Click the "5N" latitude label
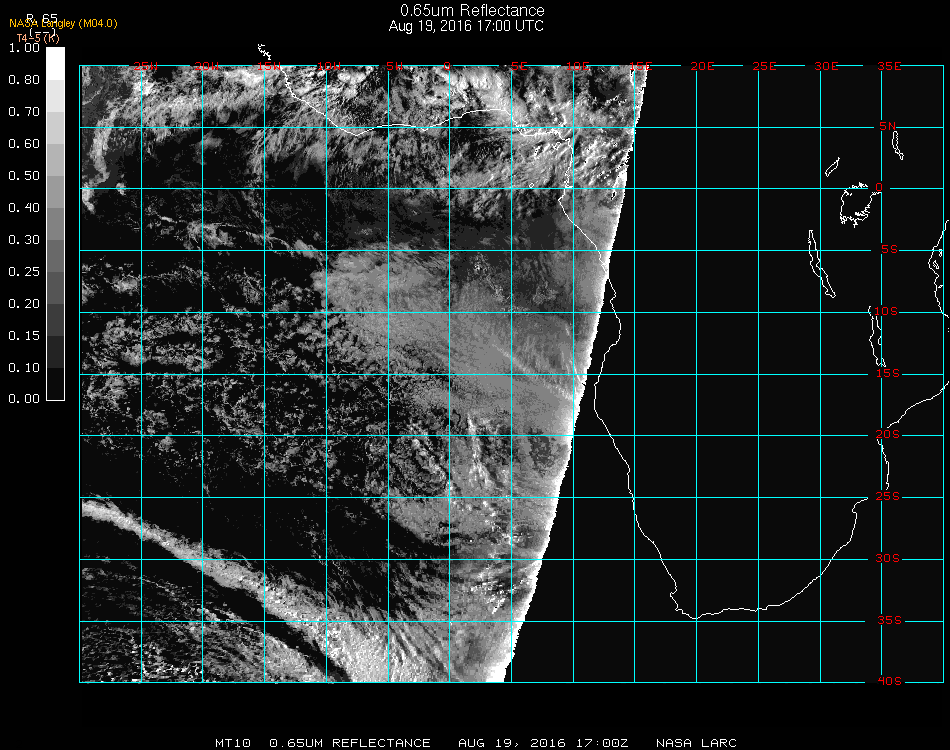Image resolution: width=950 pixels, height=750 pixels. (888, 126)
